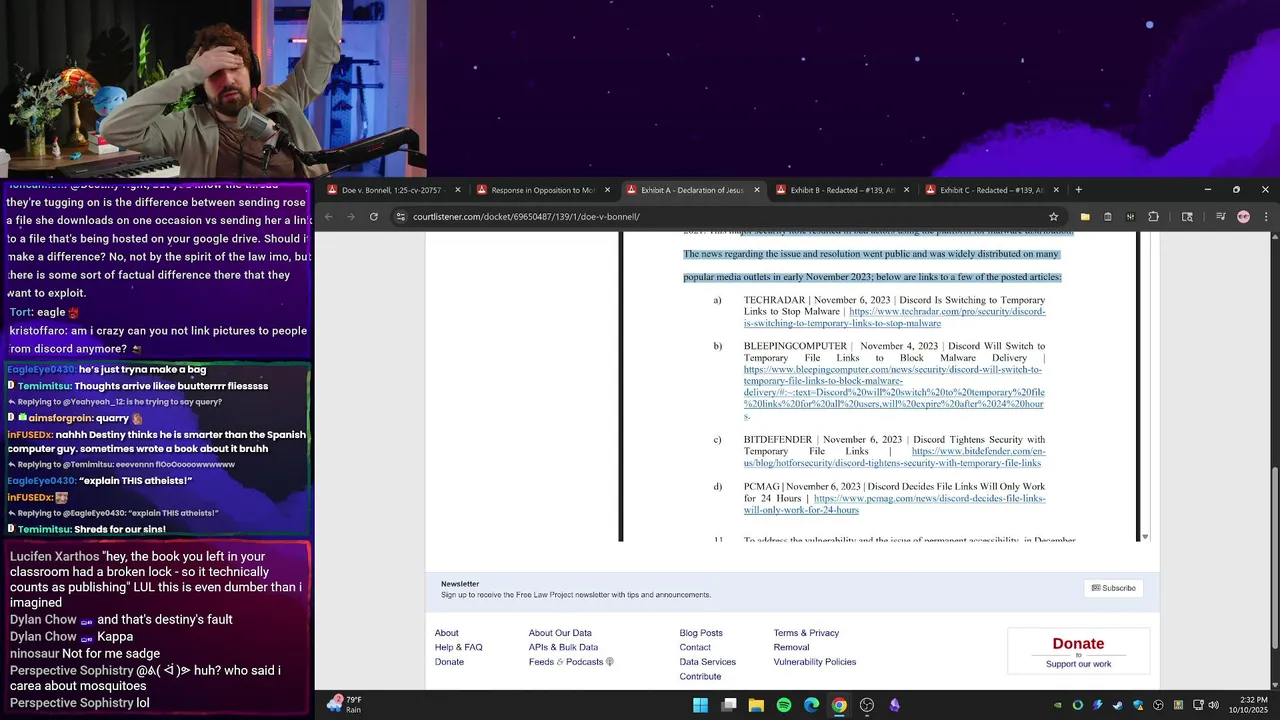Open the Contribute footer link
Screen dimensions: 1280x720
pos(700,677)
